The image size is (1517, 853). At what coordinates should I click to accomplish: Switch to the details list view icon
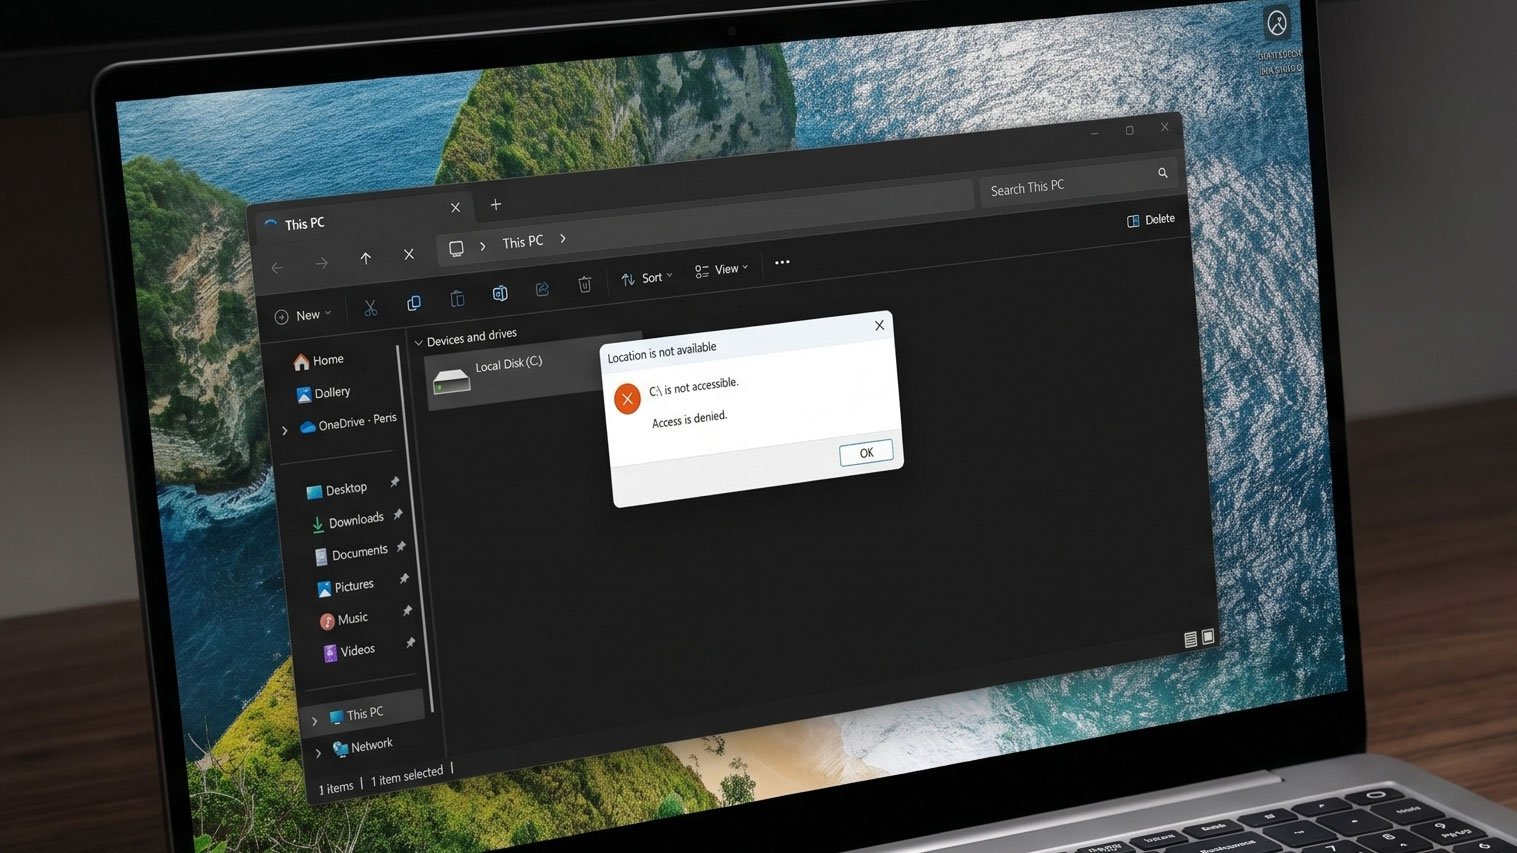[x=1190, y=639]
